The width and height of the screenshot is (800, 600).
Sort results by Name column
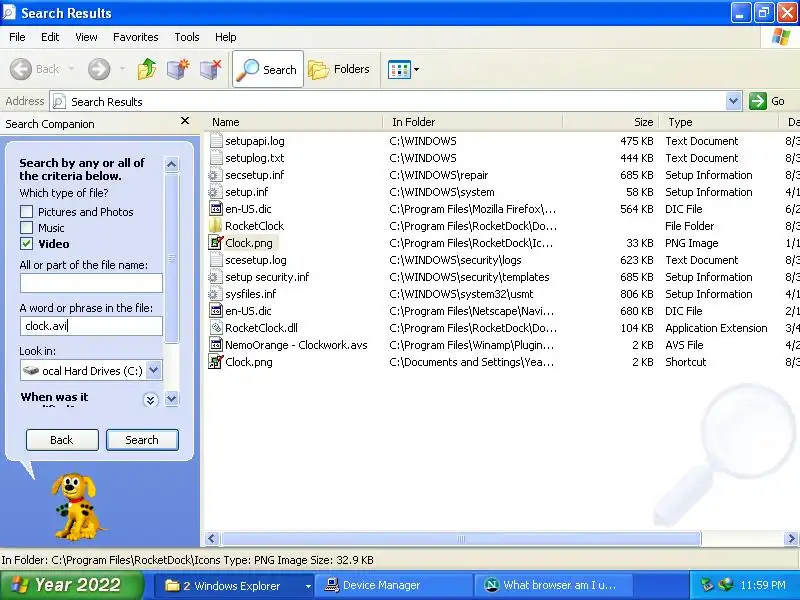(x=294, y=122)
